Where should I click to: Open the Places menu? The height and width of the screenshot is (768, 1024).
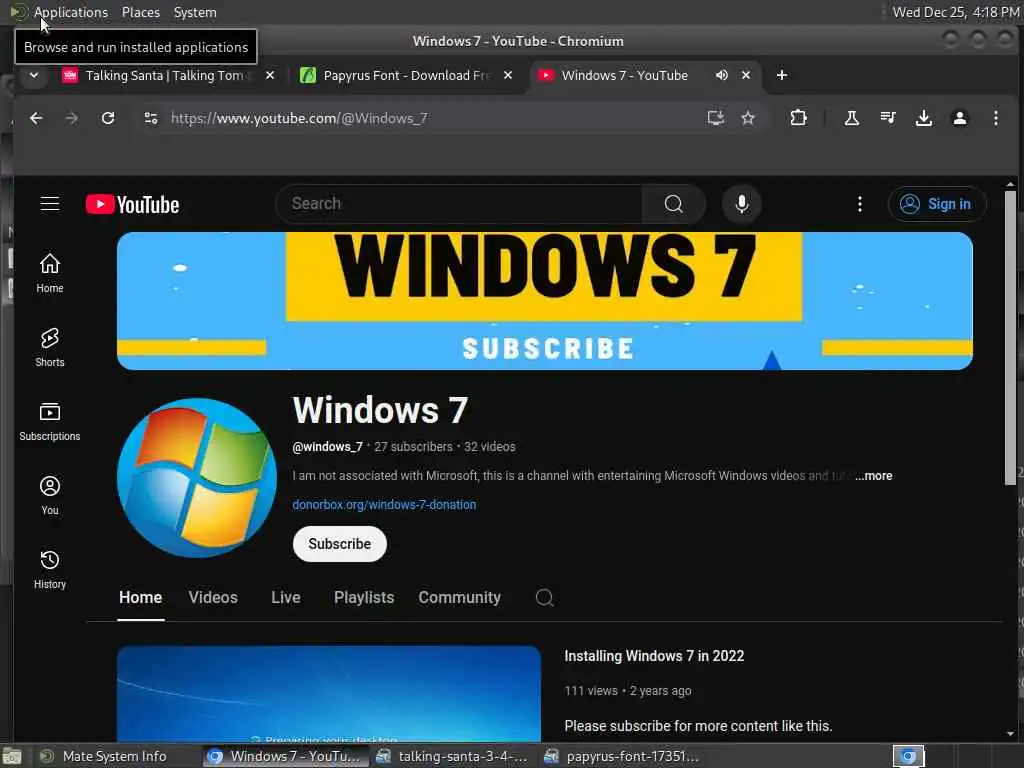click(140, 12)
